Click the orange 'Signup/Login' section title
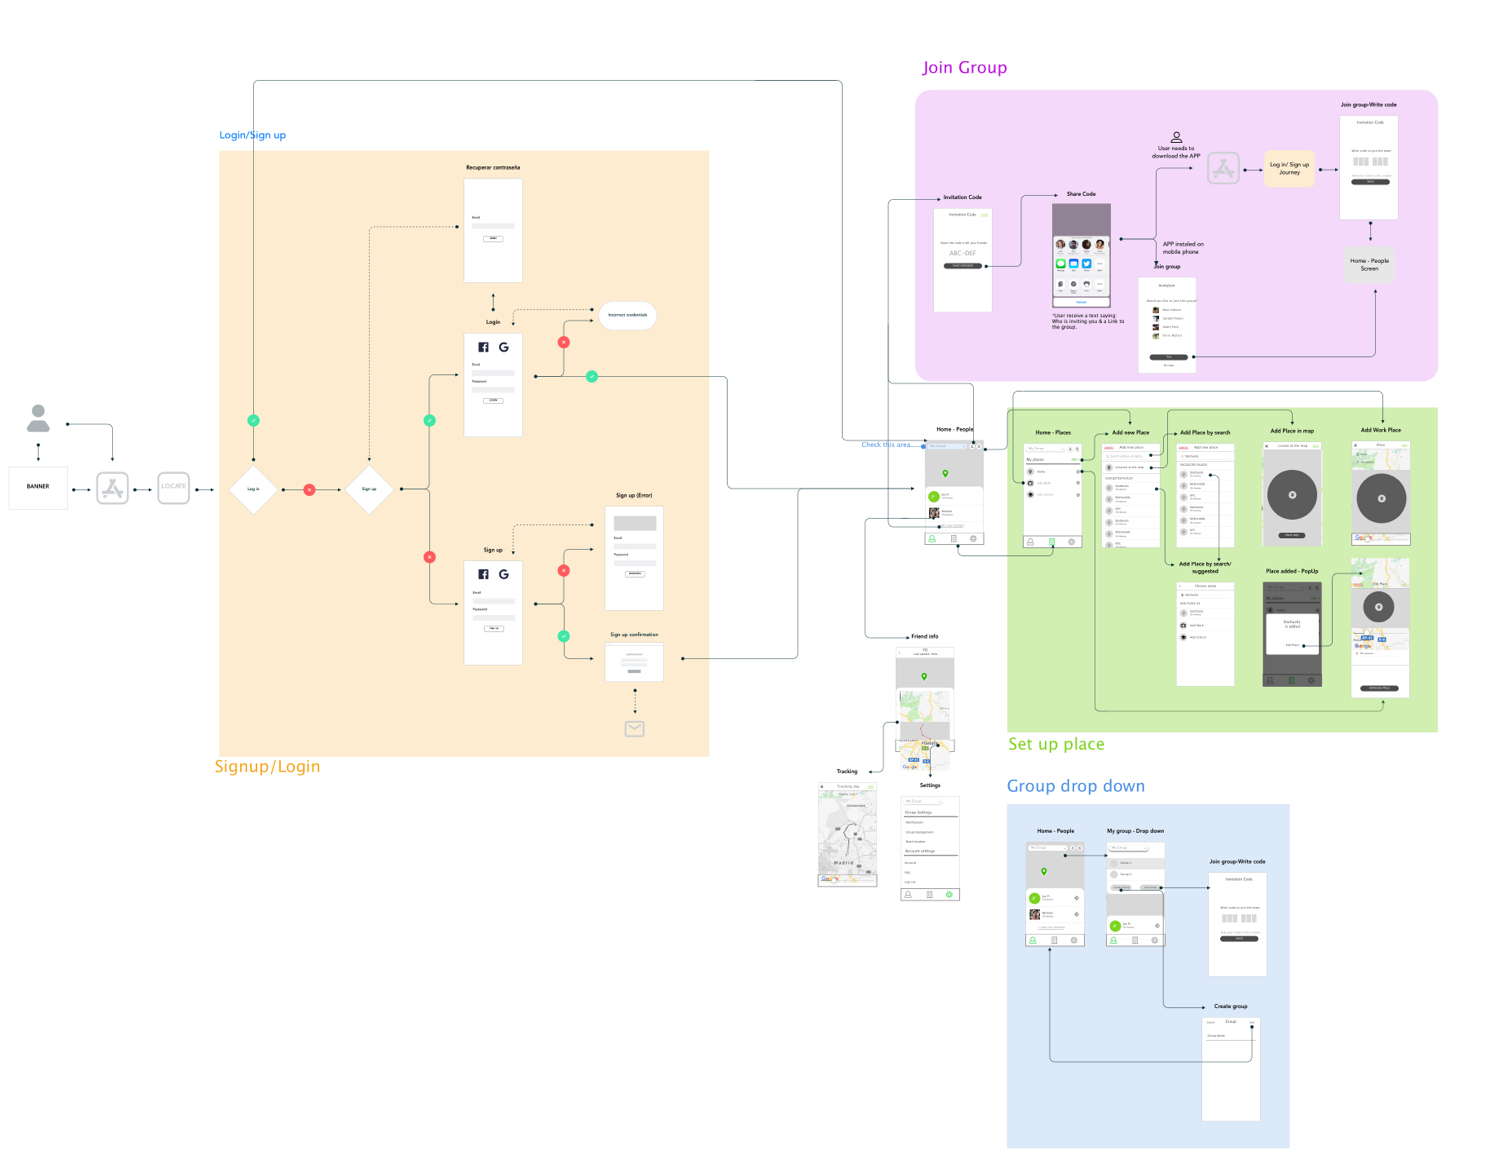Screen dimensions: 1502x1169 267,767
